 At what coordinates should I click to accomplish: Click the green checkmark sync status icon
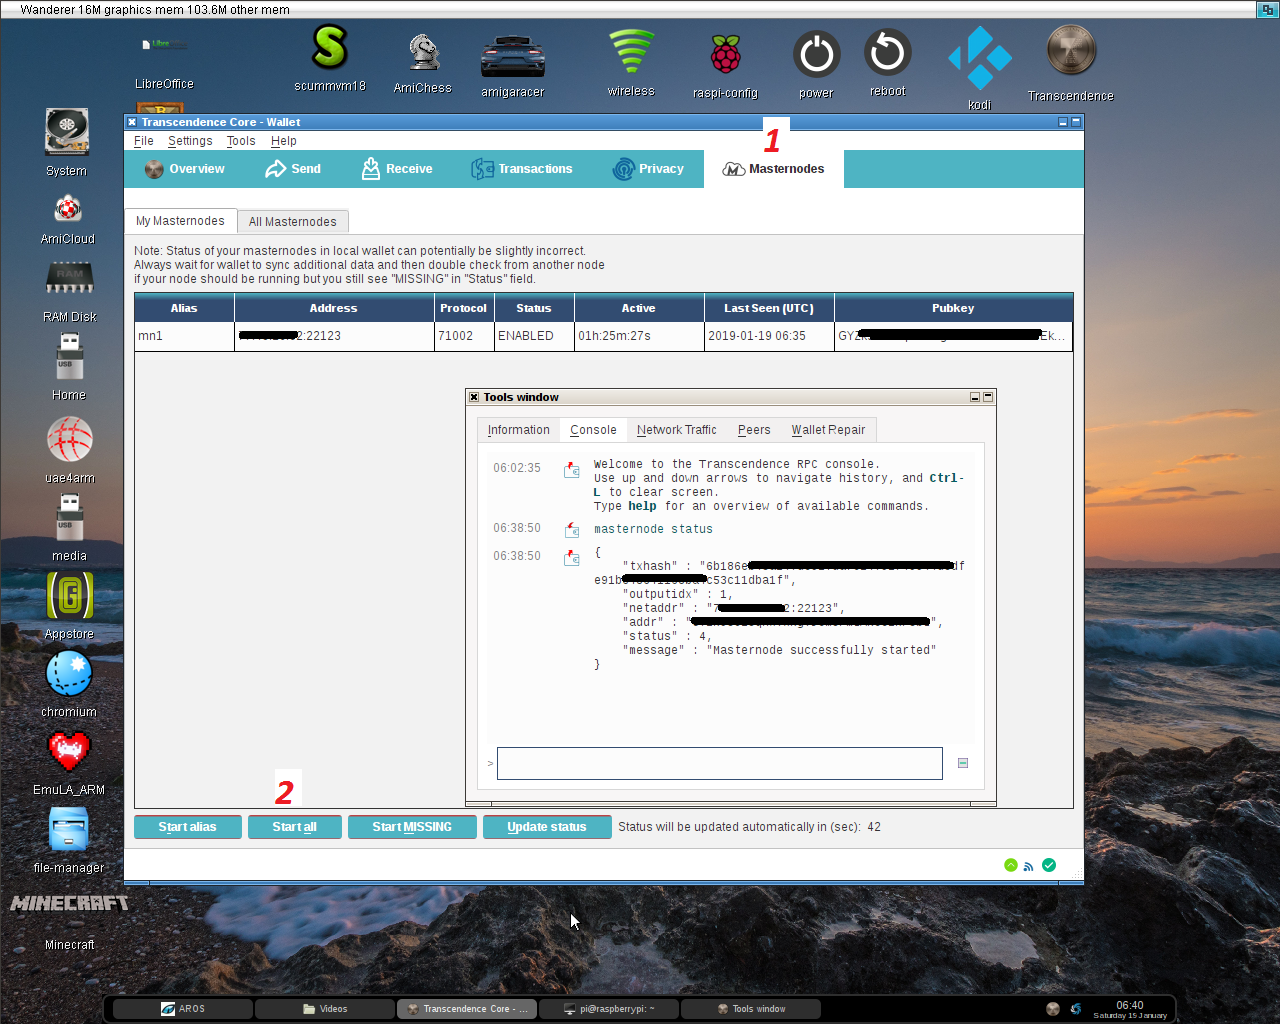click(1049, 865)
